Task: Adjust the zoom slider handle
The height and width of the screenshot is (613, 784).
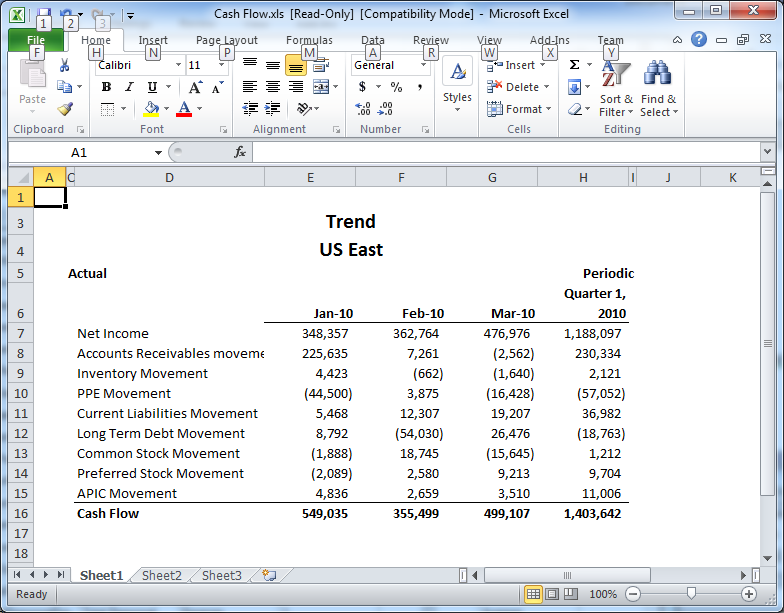Action: pos(691,594)
